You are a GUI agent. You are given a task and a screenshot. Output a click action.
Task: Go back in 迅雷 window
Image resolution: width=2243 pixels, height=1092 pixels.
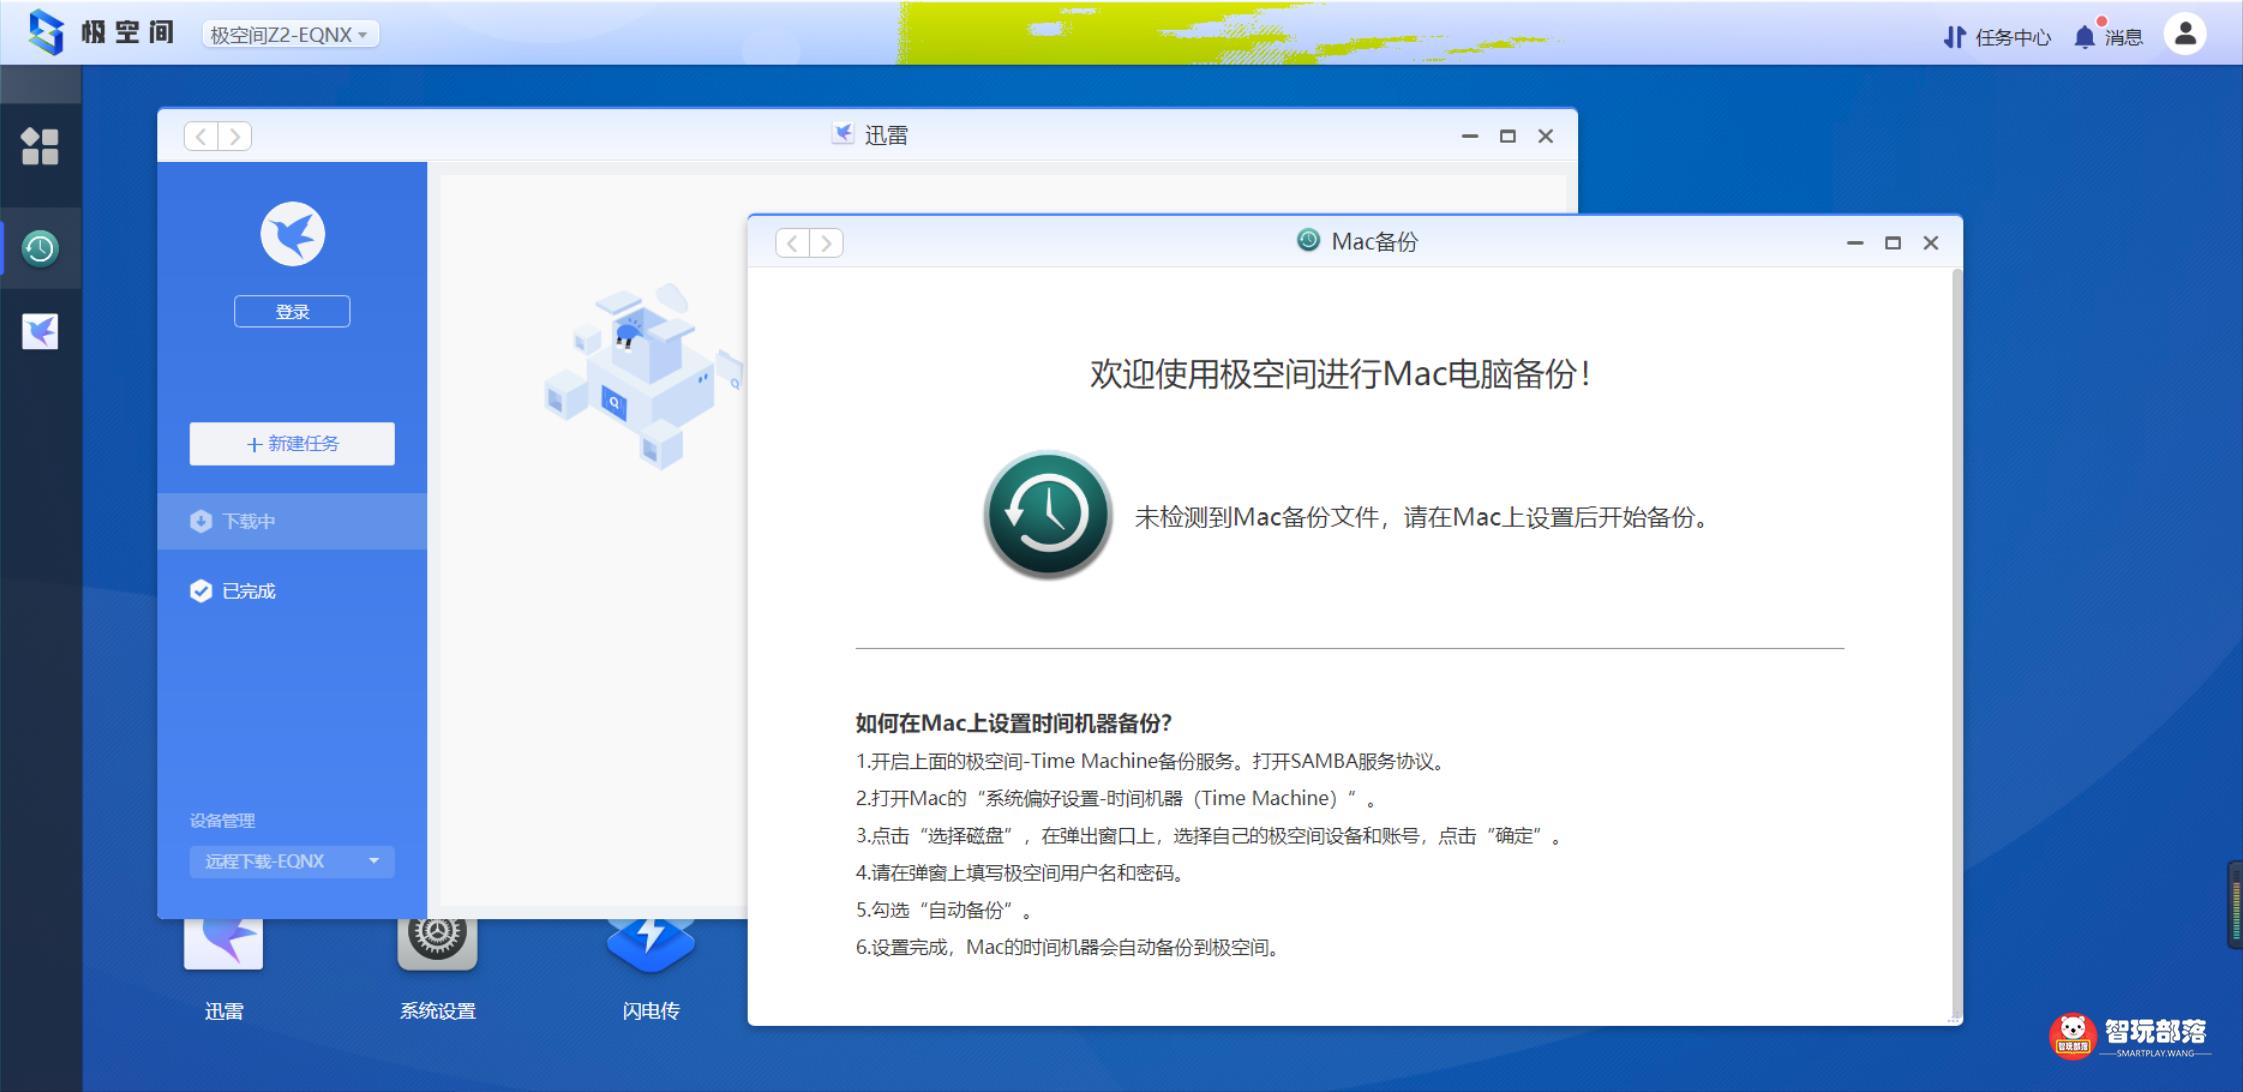click(x=201, y=136)
